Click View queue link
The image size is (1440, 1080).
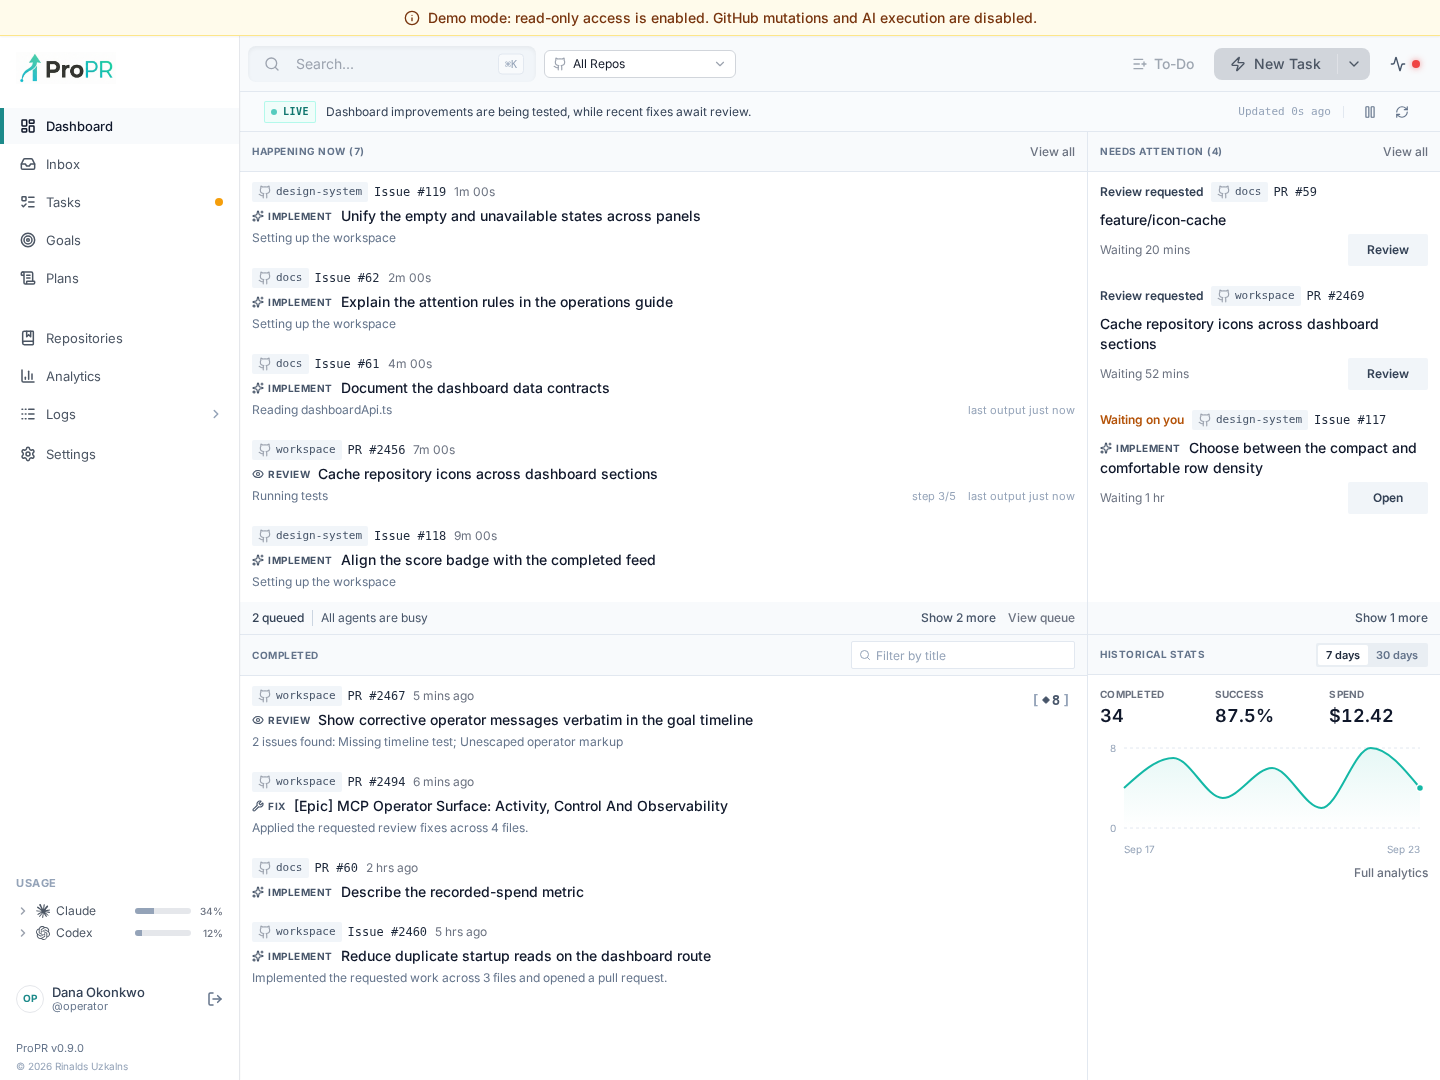click(1041, 618)
